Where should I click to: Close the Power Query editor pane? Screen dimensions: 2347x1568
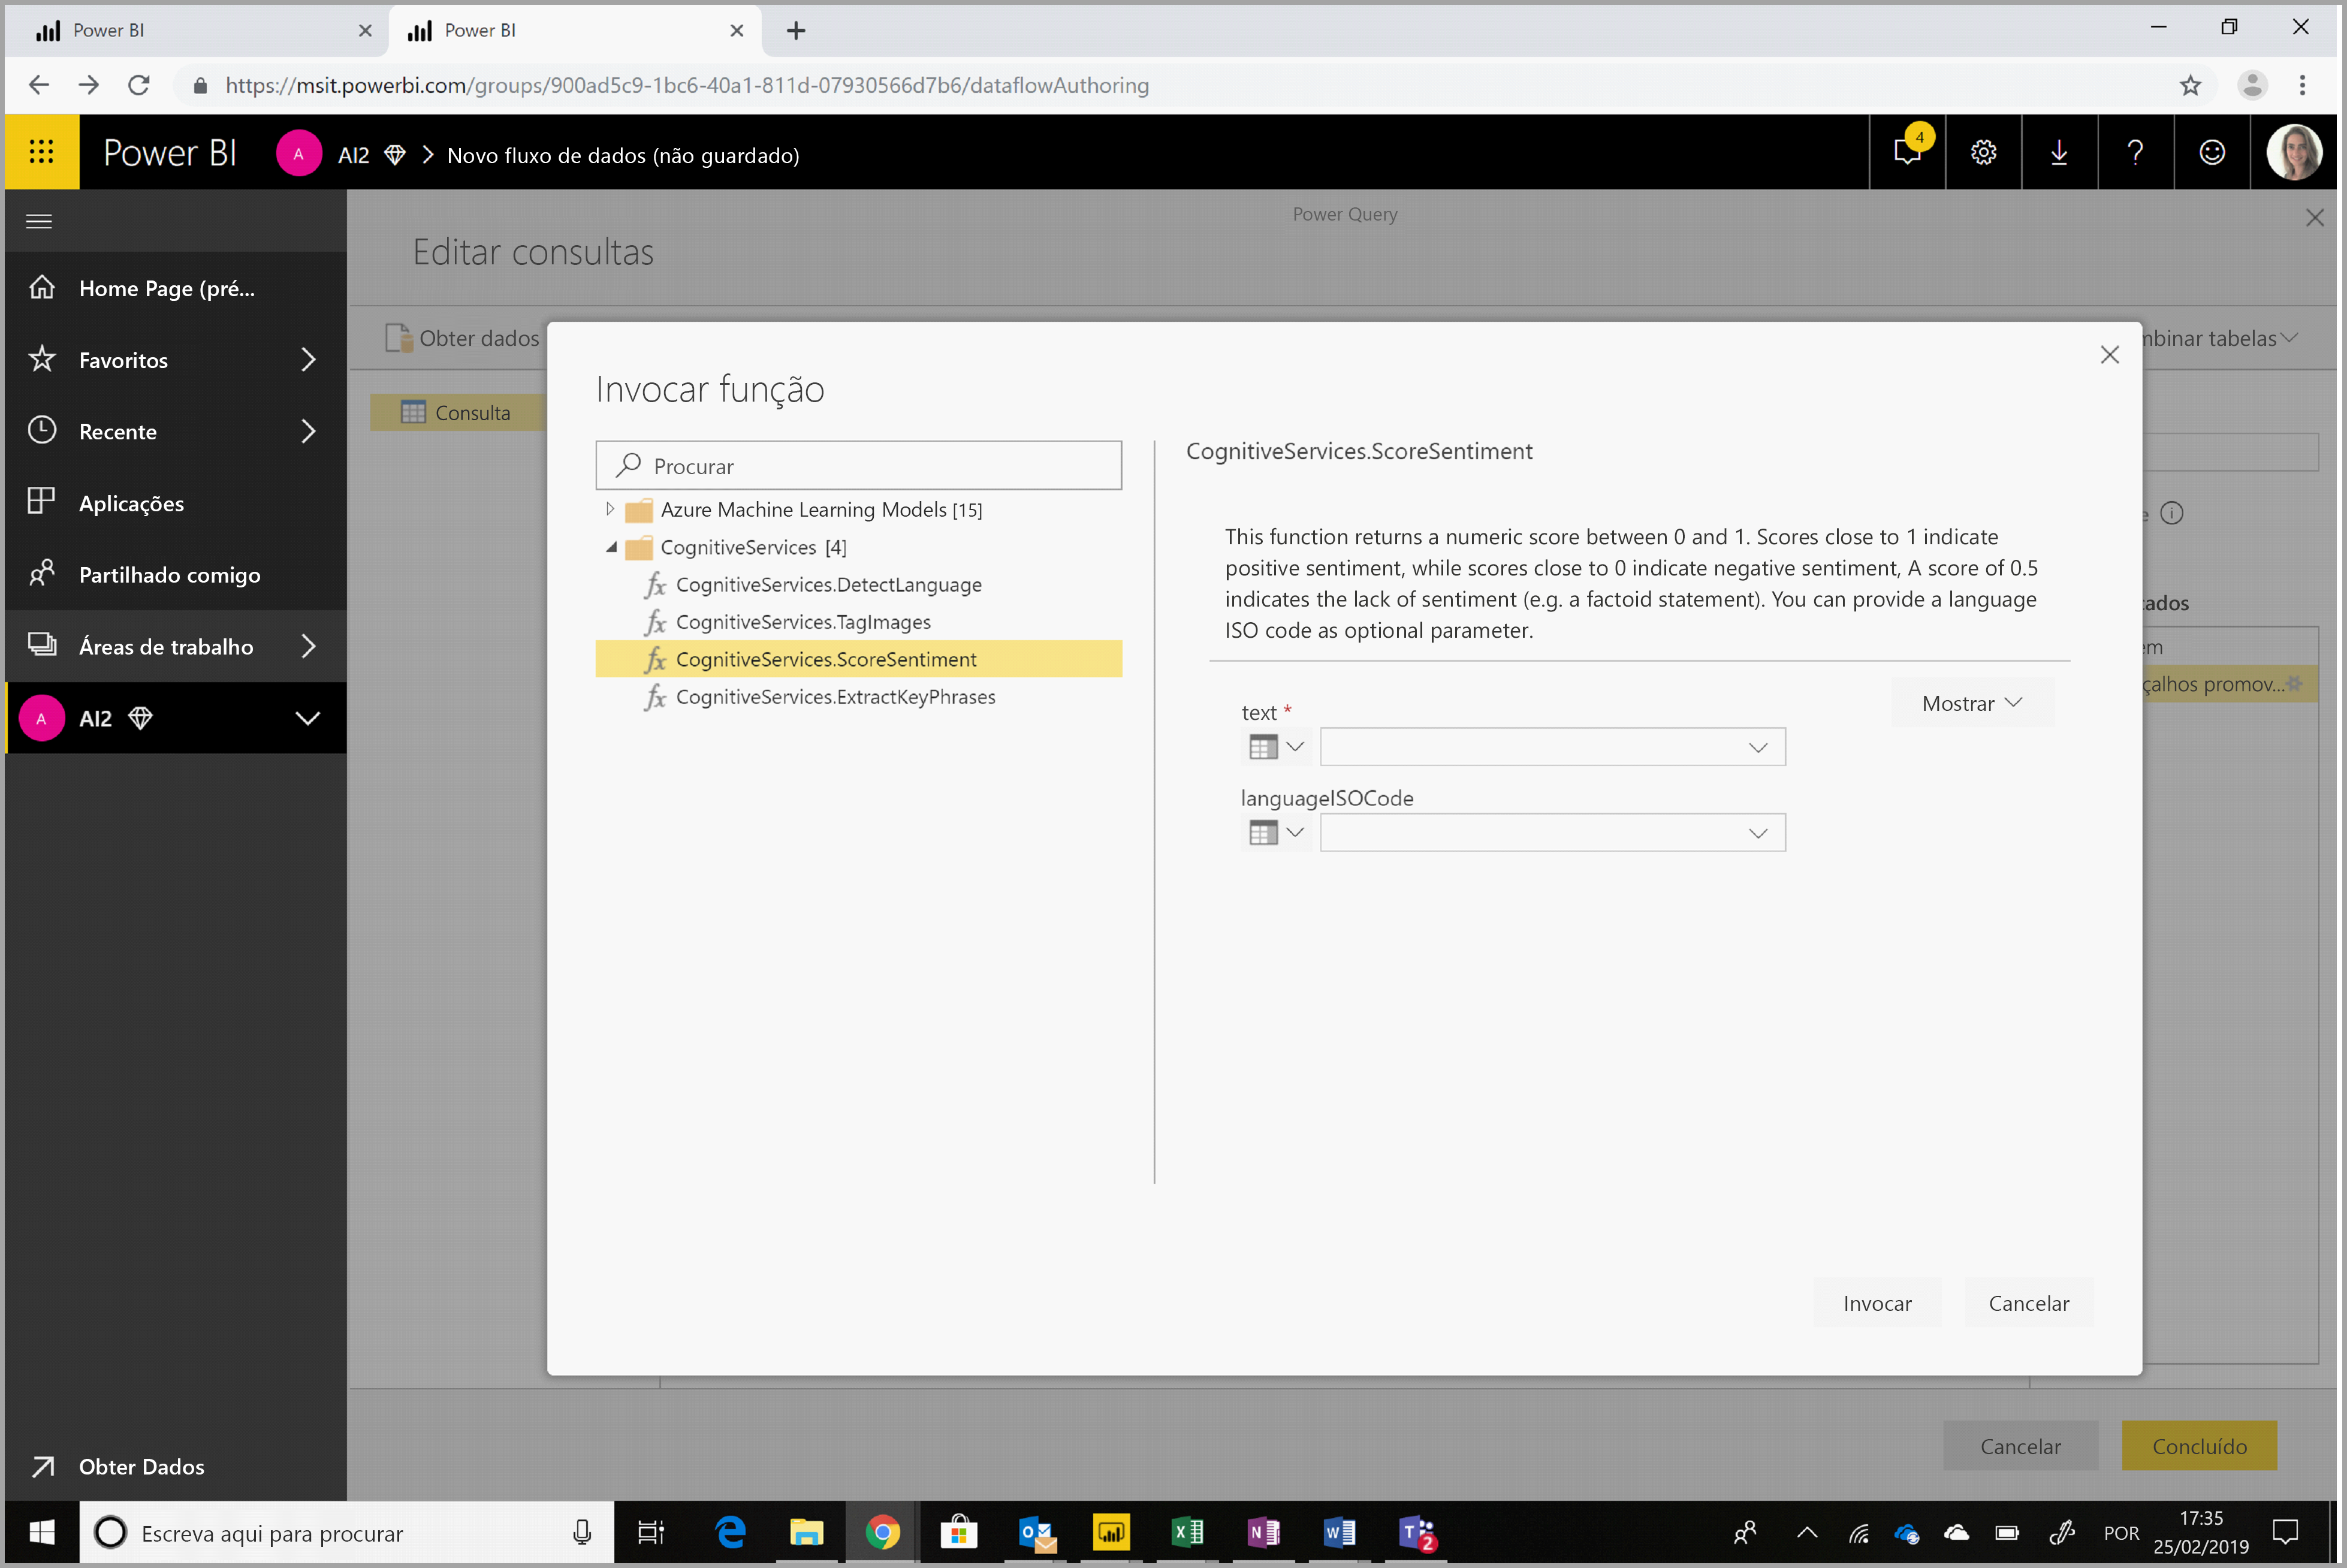pos(2314,218)
